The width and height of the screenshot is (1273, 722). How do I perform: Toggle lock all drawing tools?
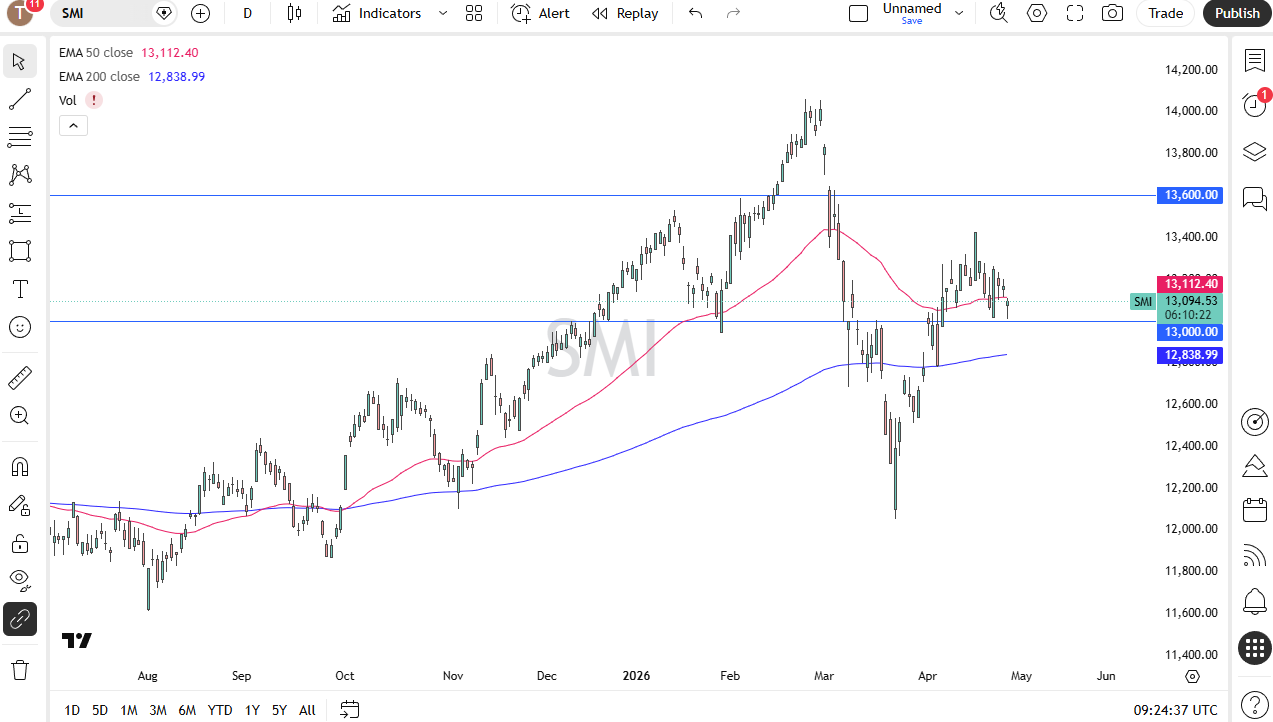[19, 543]
